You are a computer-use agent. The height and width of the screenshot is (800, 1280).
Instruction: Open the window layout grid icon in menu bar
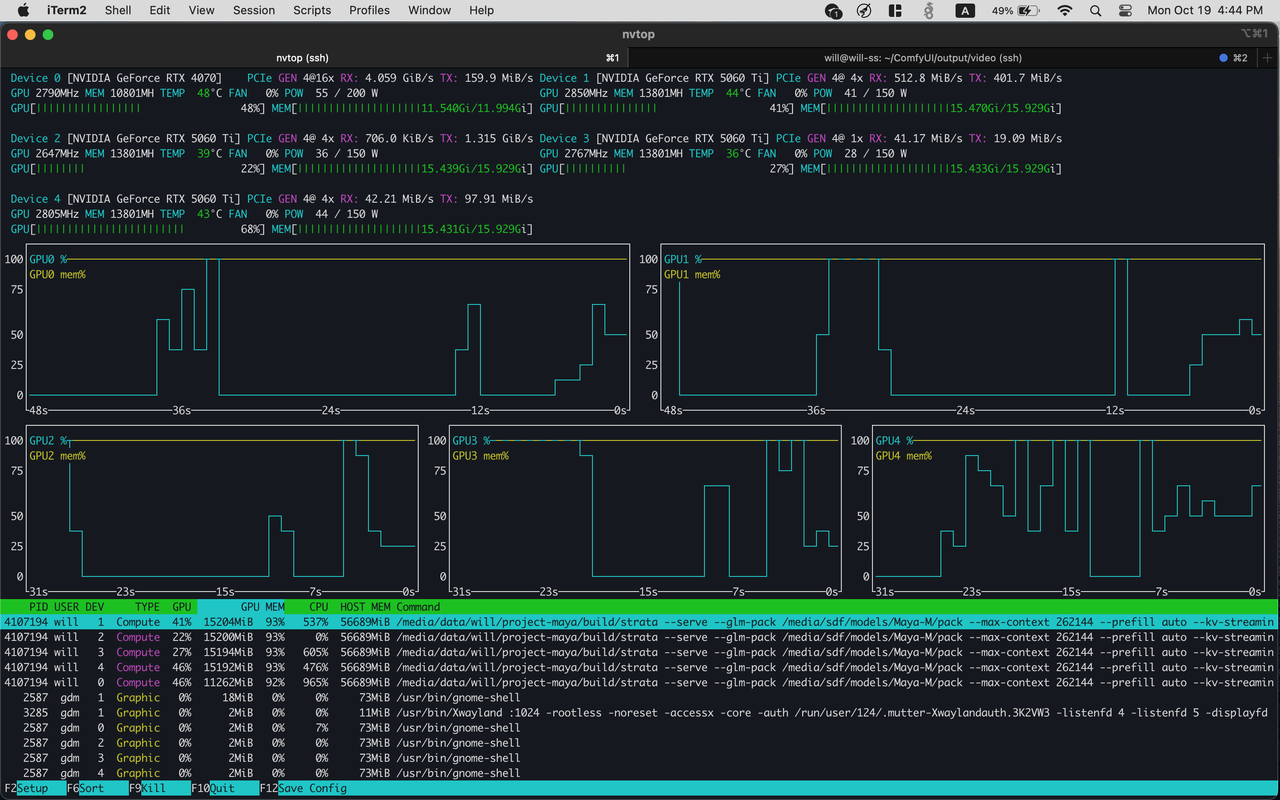click(x=896, y=10)
